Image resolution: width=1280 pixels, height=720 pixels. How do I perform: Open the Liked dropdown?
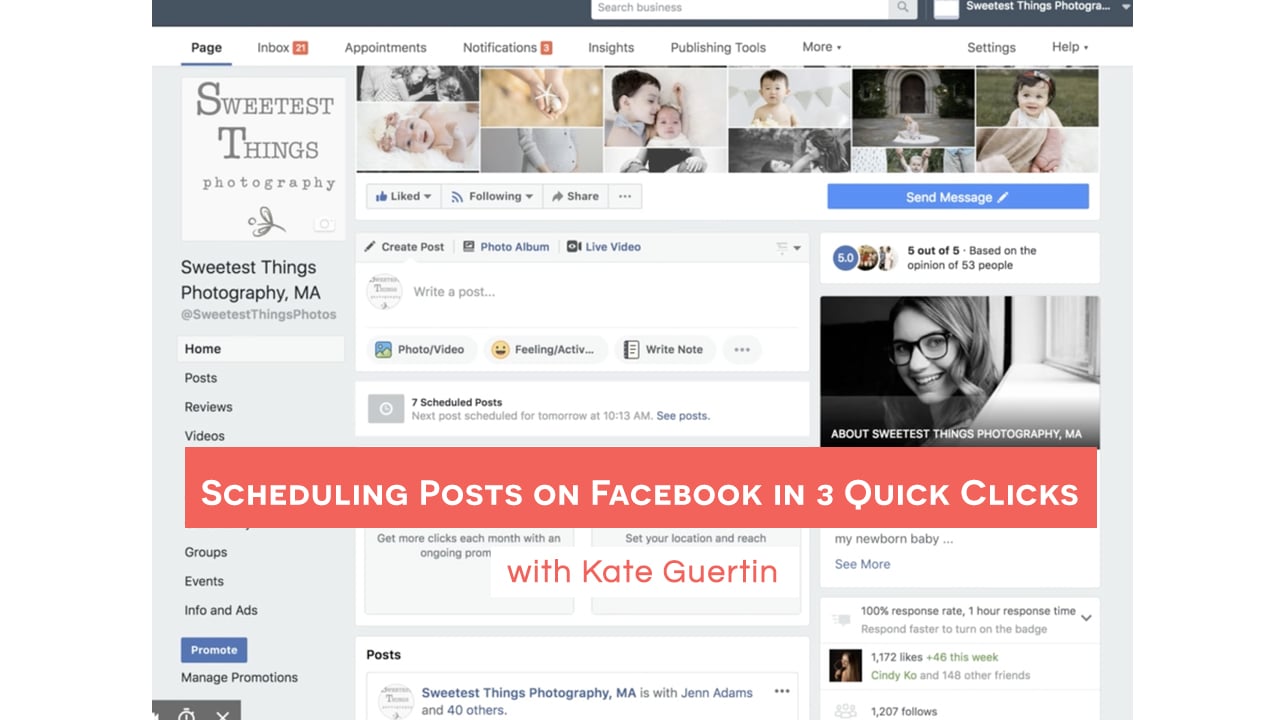[403, 197]
